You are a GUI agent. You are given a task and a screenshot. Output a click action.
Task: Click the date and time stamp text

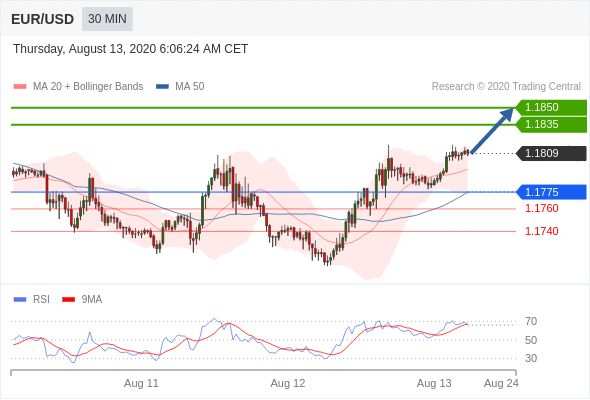[x=131, y=49]
